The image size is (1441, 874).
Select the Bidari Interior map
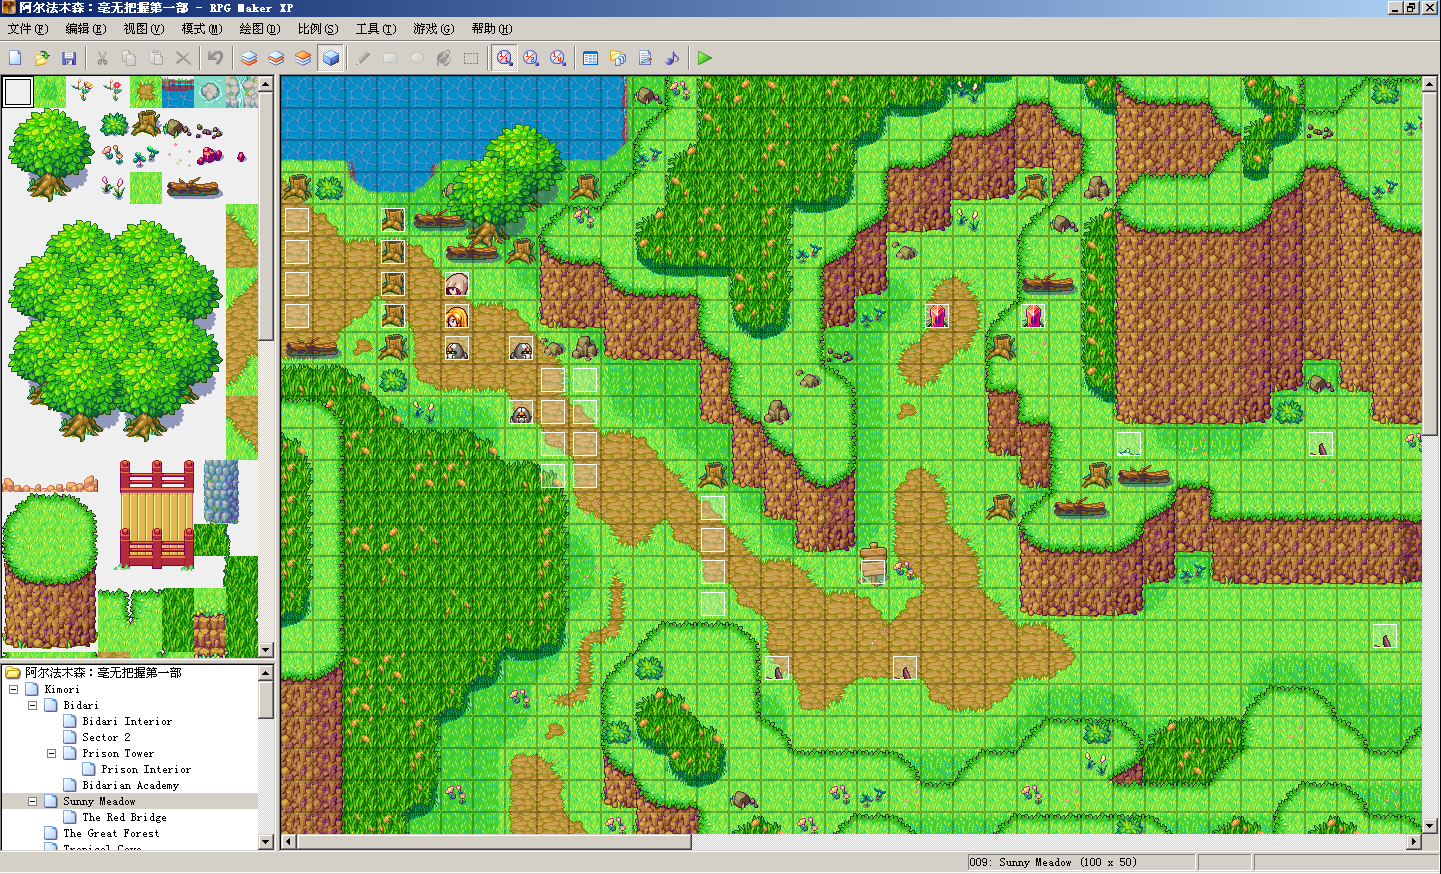127,721
